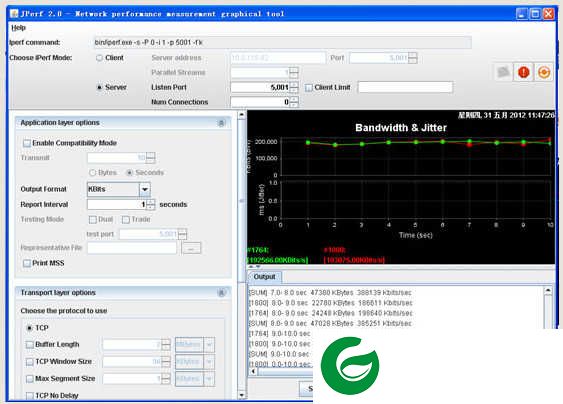Enable the Client Limit checkbox
The height and width of the screenshot is (404, 563).
tap(308, 88)
